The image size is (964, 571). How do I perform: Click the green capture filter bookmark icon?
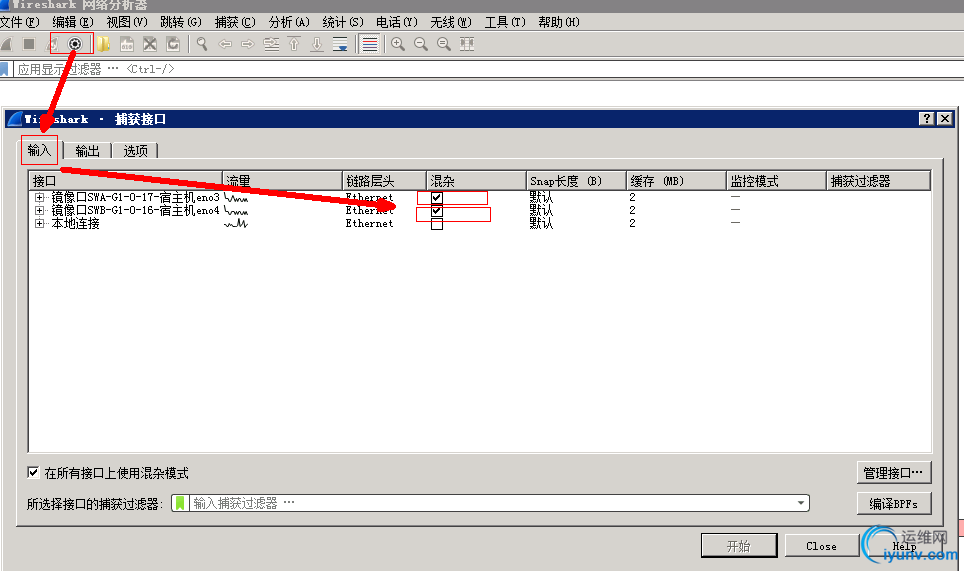[180, 503]
